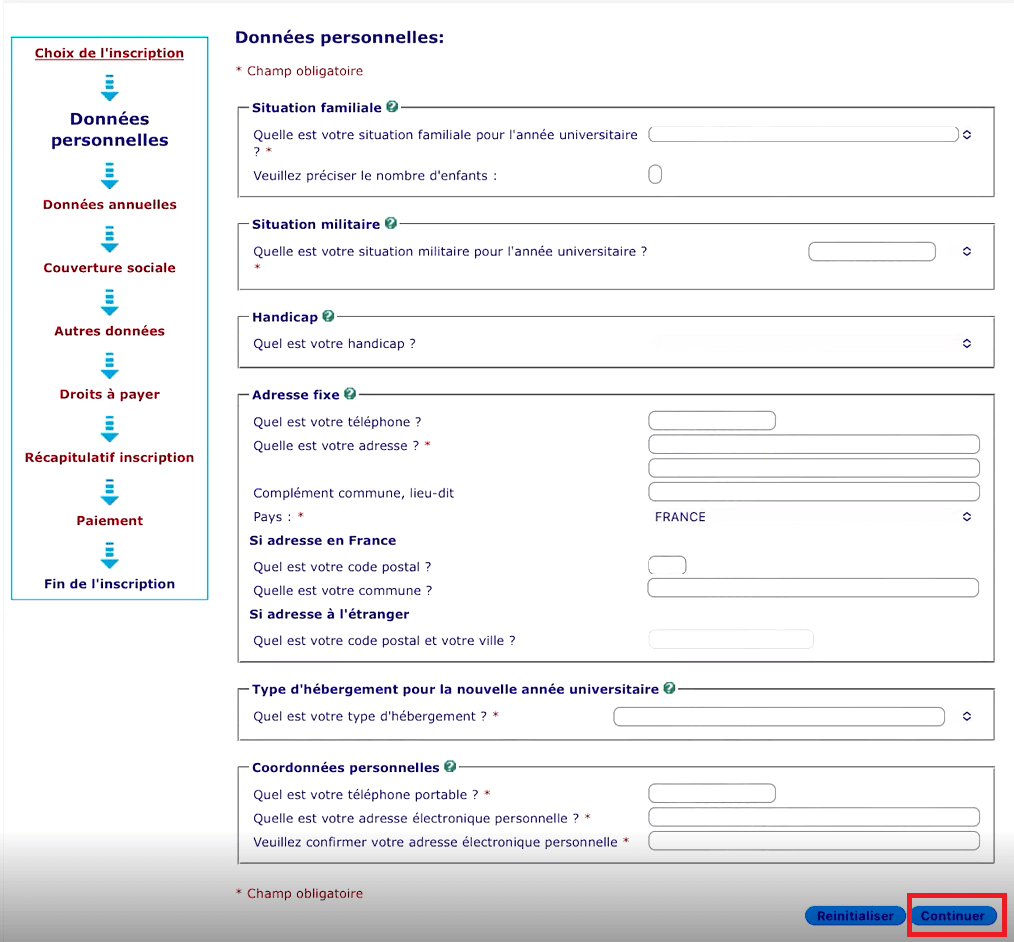
Task: Click the Continuer button
Action: pos(953,916)
